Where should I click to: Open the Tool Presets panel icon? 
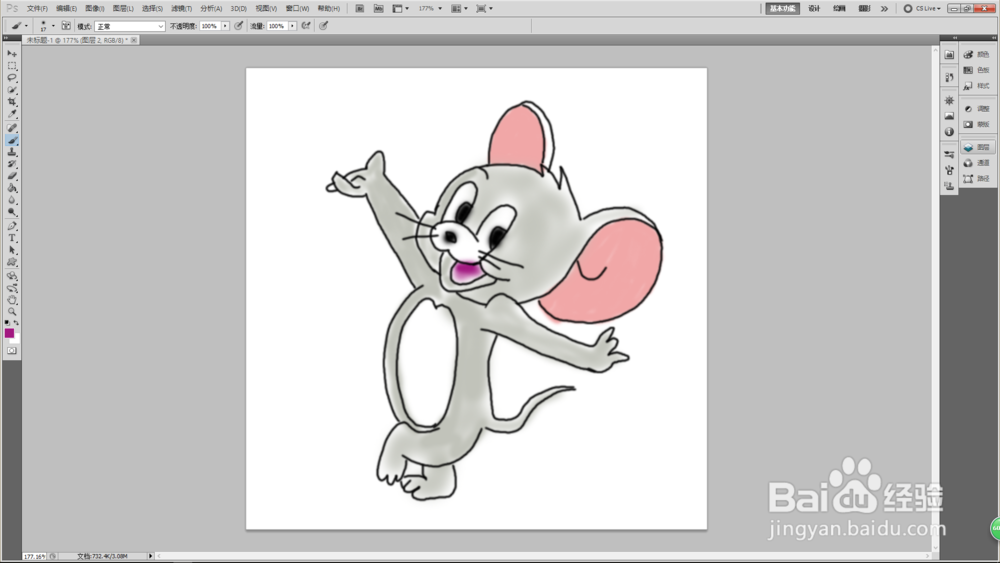pos(949,155)
